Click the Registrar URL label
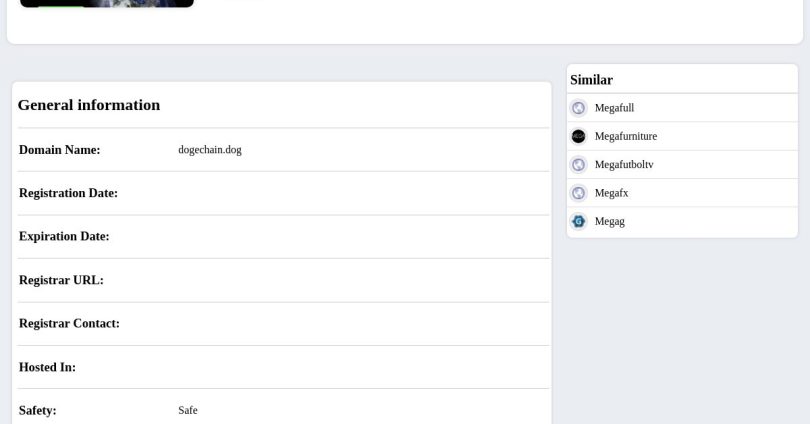 tap(61, 280)
